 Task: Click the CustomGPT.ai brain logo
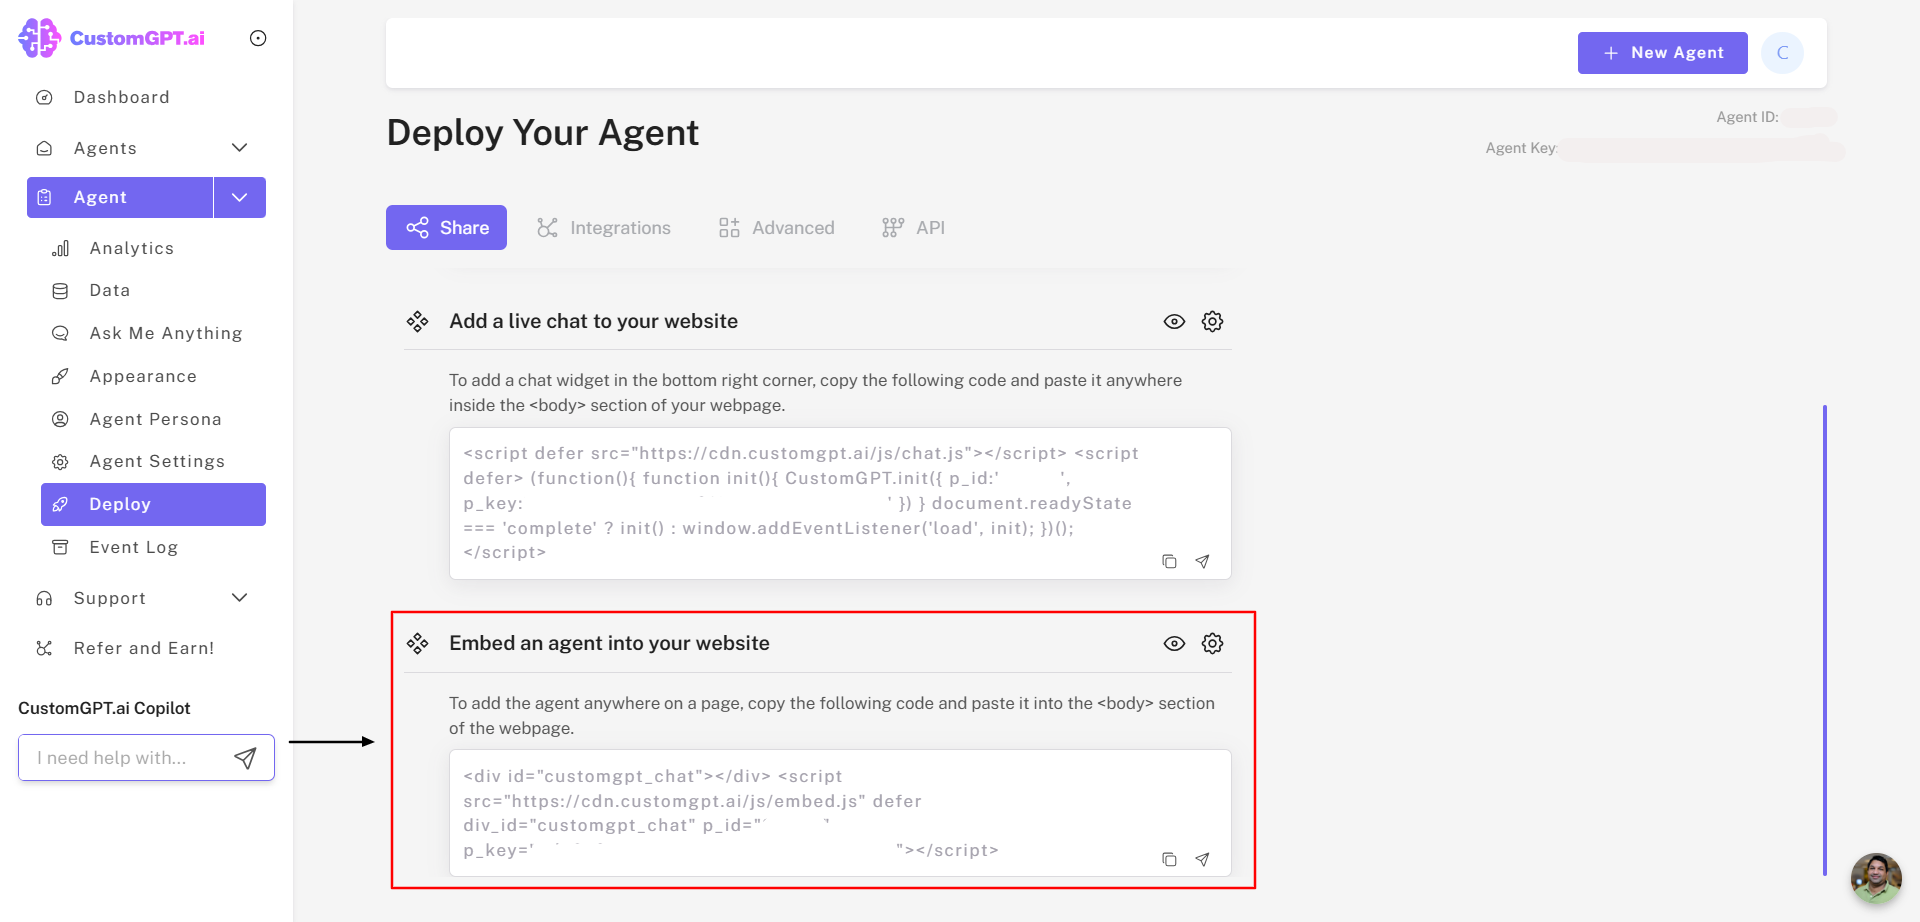tap(40, 38)
